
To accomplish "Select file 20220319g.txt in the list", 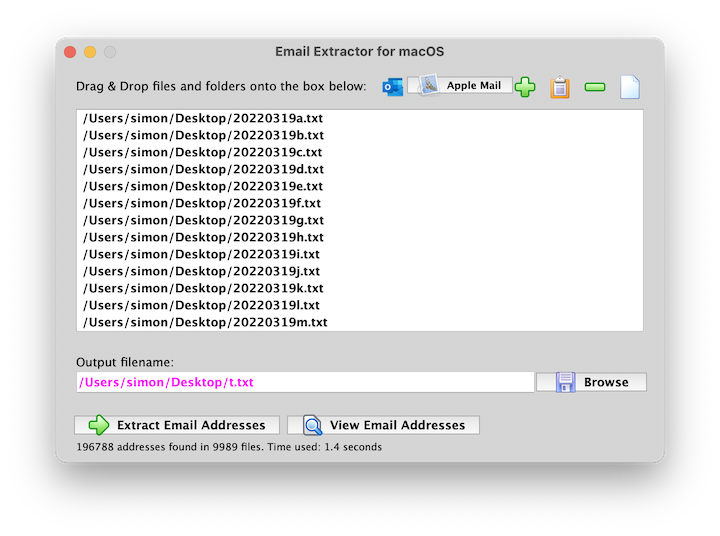I will click(x=360, y=220).
